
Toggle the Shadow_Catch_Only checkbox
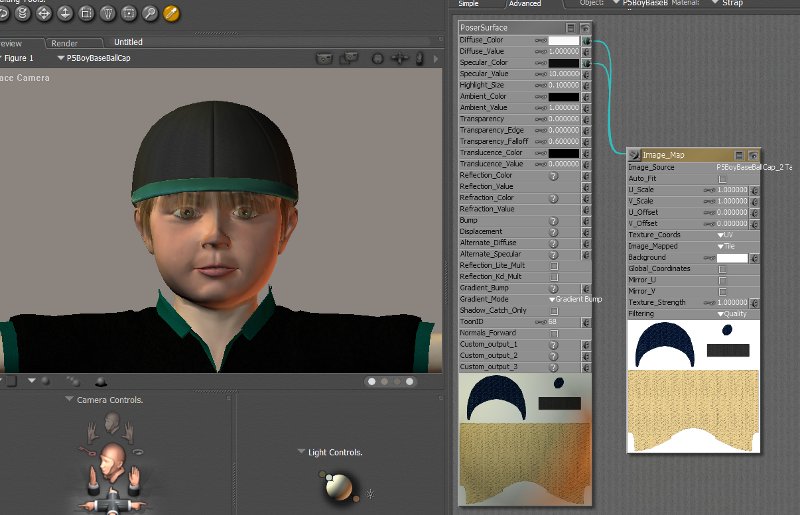[x=554, y=311]
